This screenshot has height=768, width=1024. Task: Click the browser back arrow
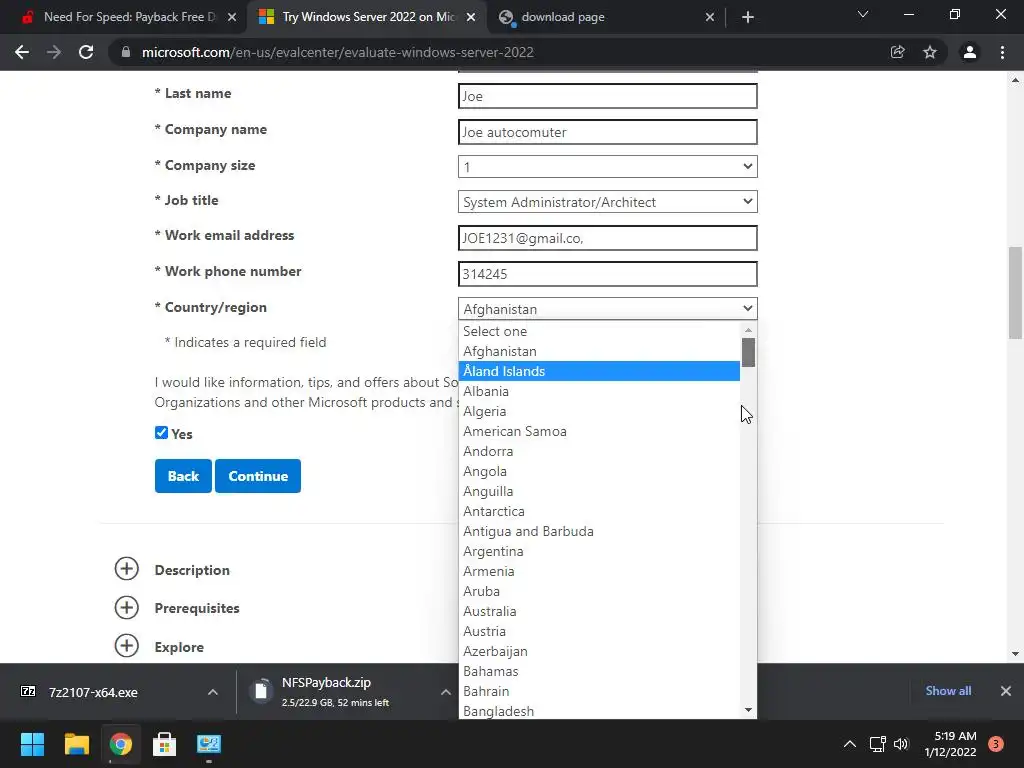[22, 52]
